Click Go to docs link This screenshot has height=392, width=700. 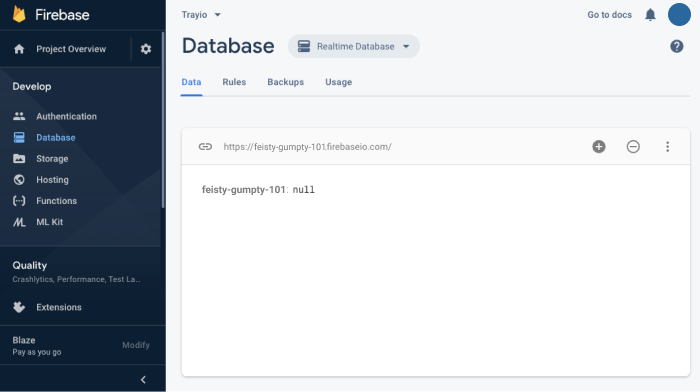click(x=609, y=15)
